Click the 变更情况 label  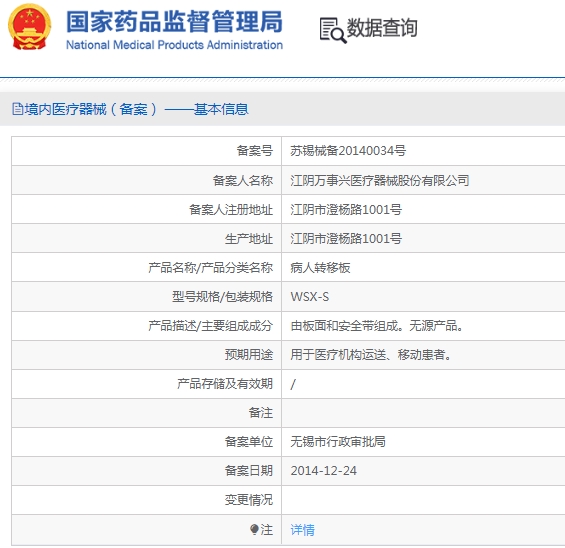(x=249, y=500)
